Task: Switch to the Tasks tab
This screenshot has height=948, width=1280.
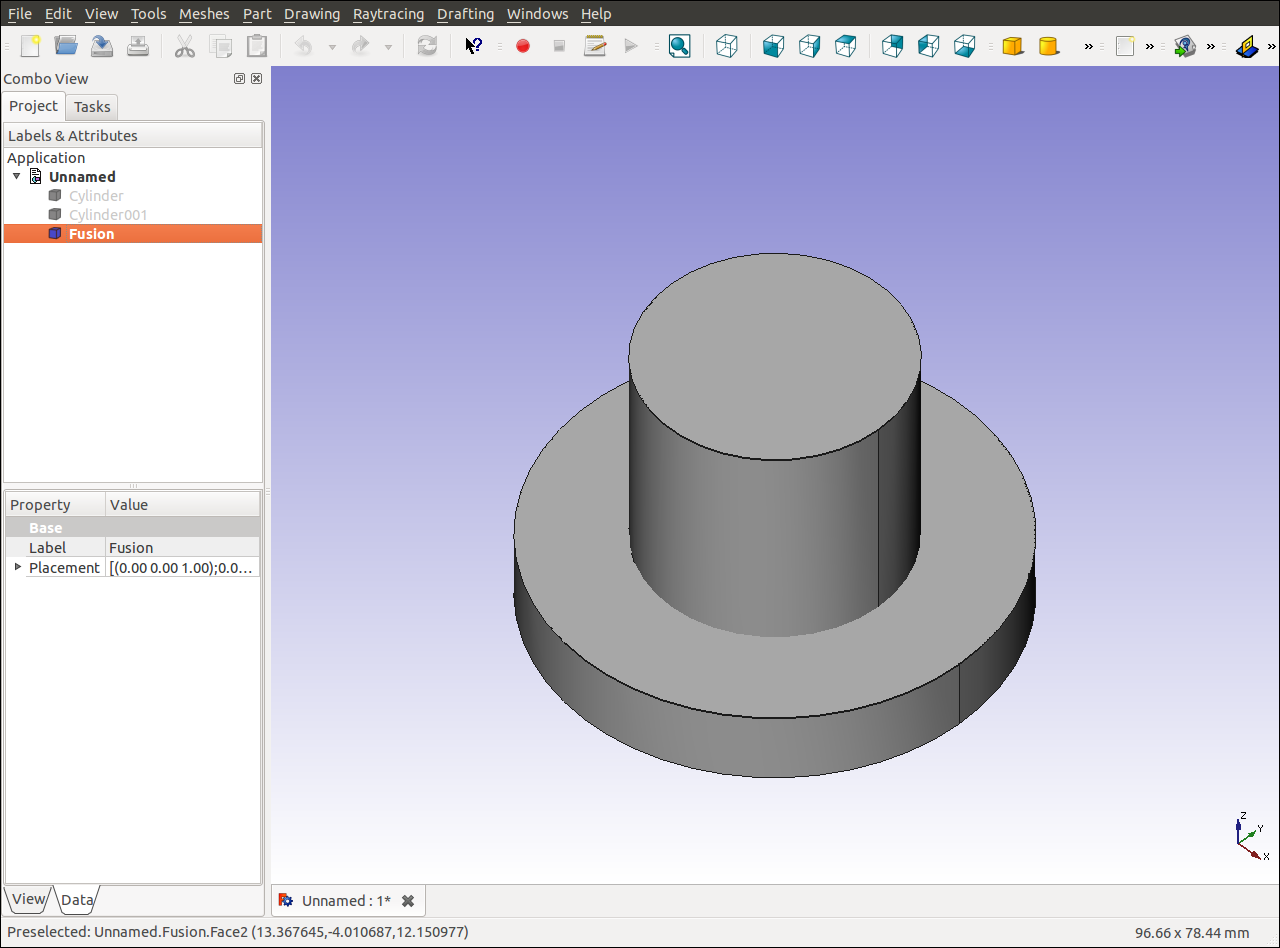Action: click(x=92, y=107)
